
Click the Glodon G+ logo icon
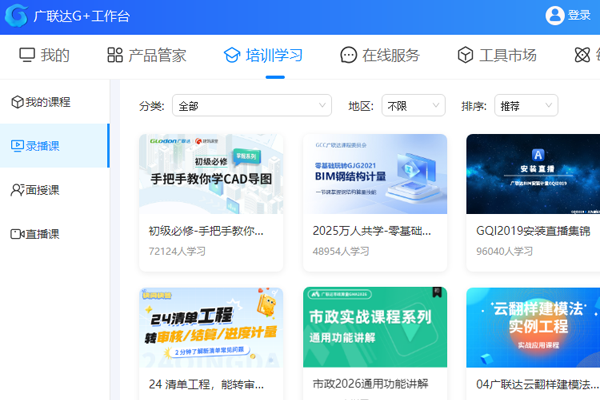(16, 16)
